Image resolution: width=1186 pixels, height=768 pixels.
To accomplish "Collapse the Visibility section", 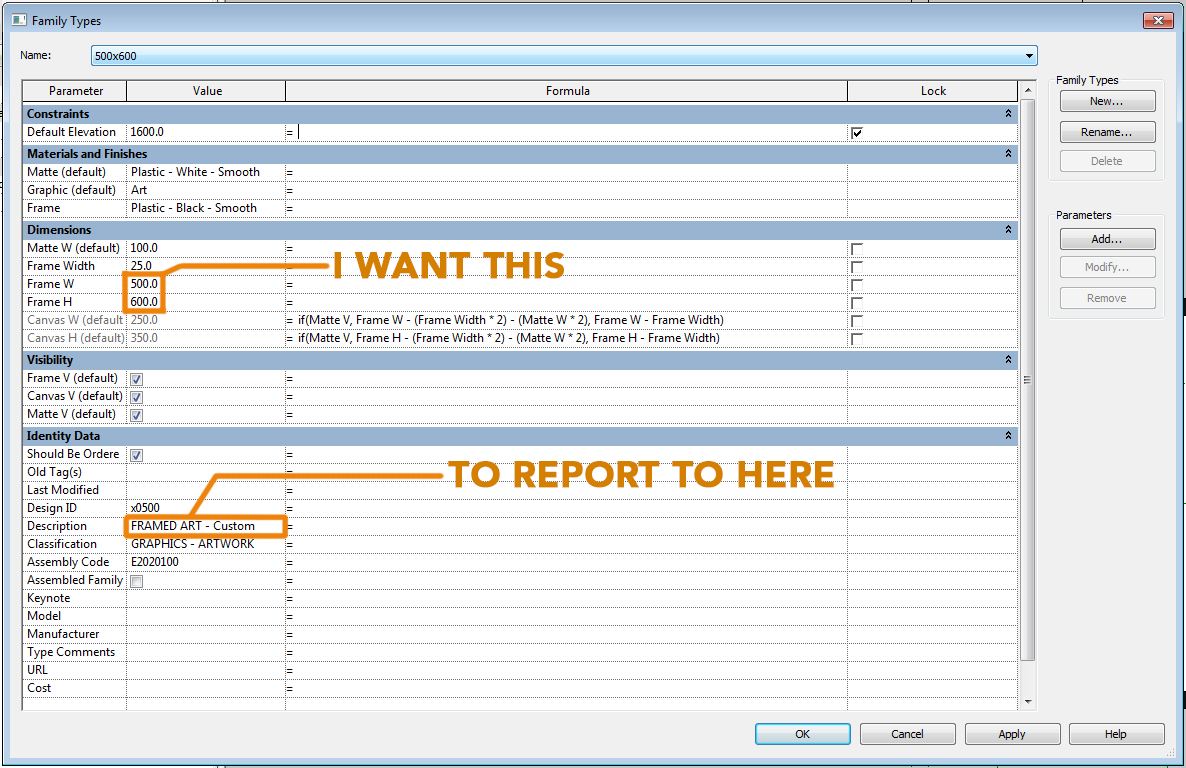I will [1007, 359].
